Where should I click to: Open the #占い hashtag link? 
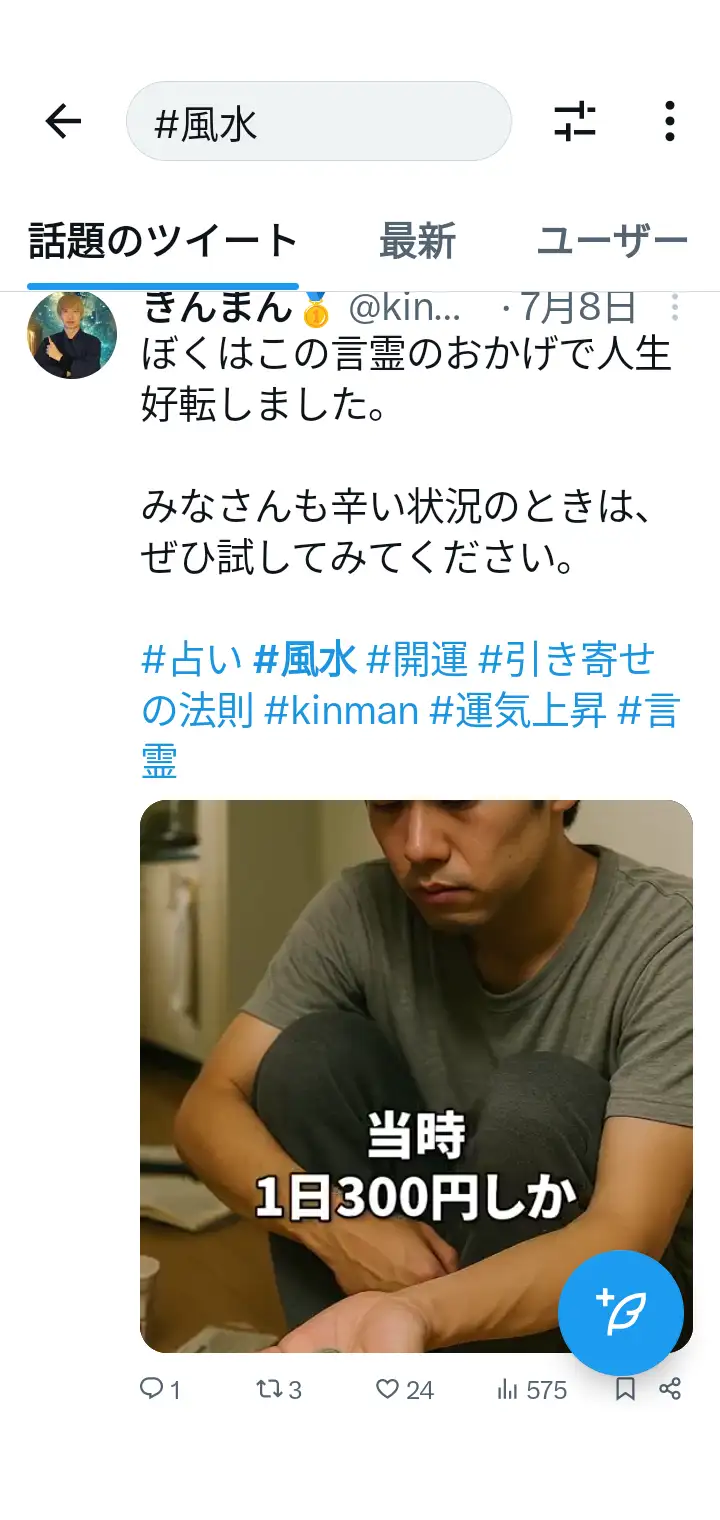coord(192,660)
